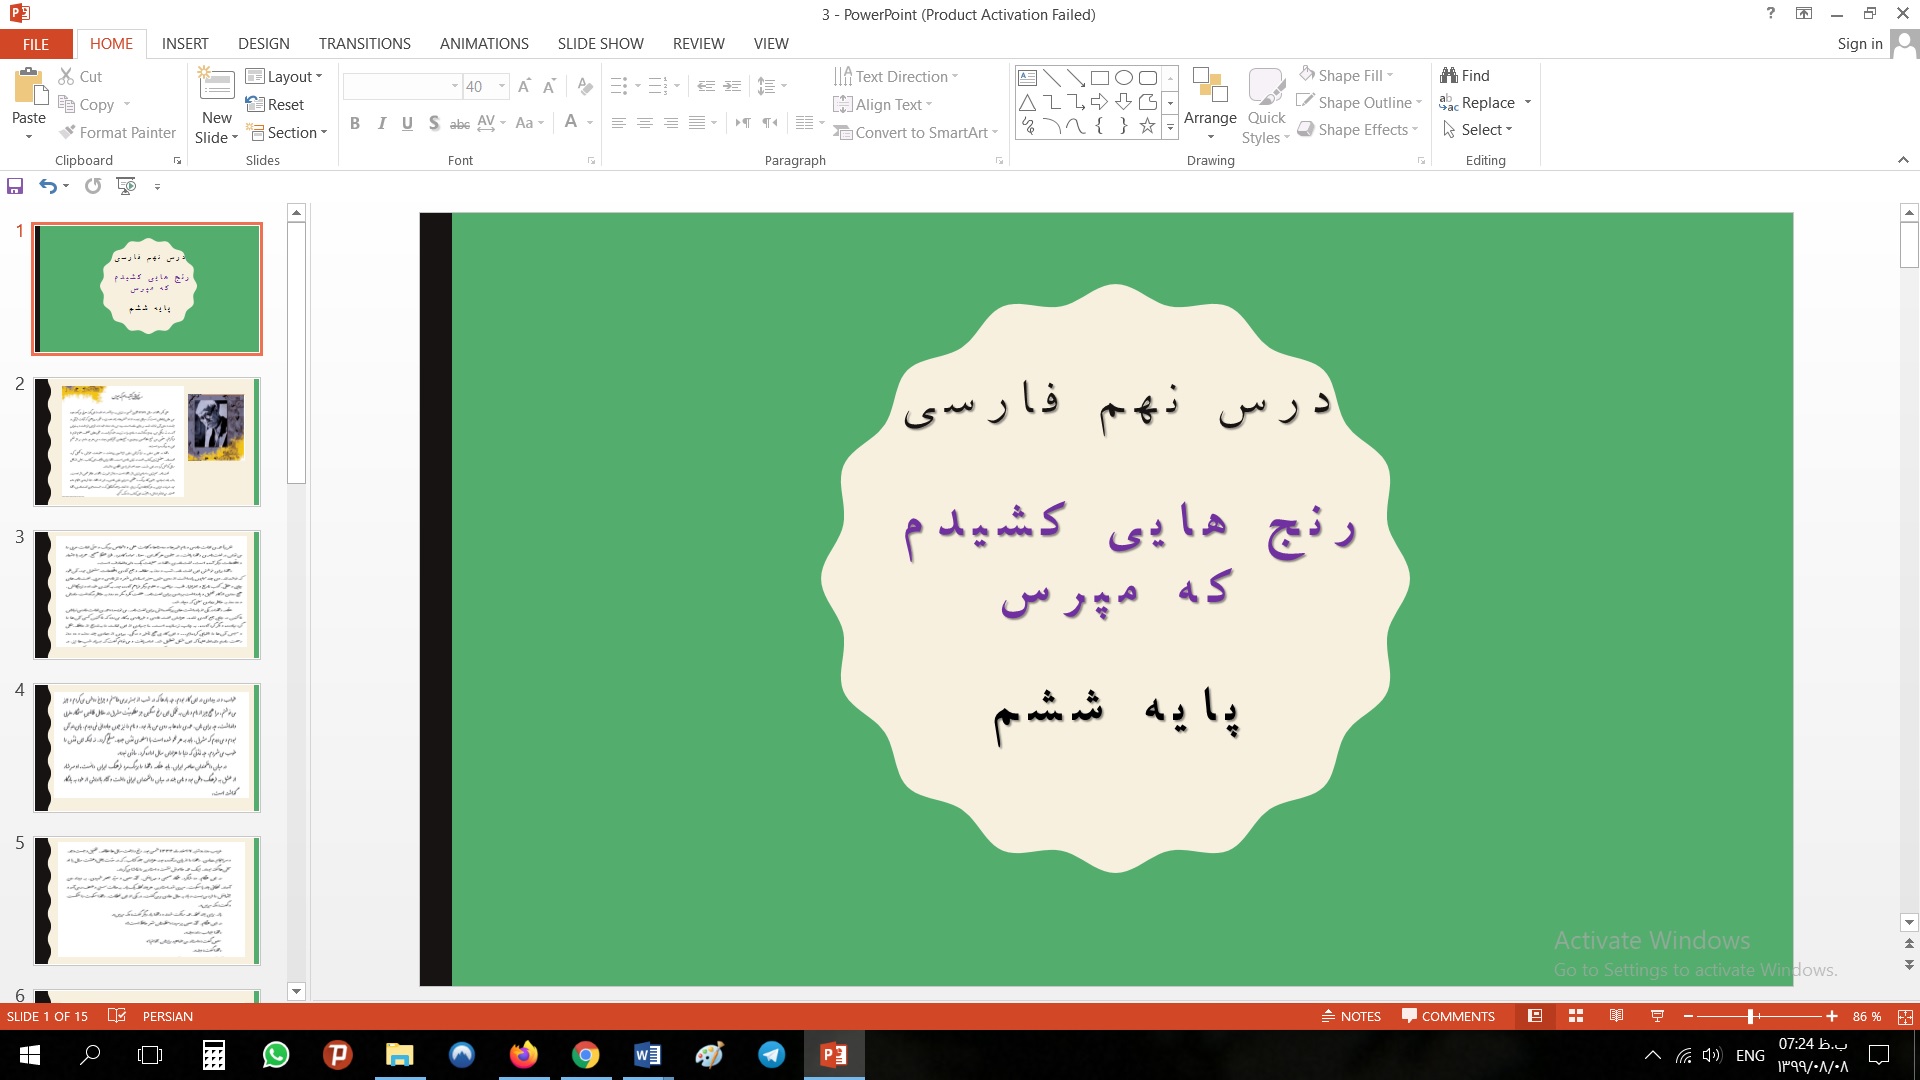1920x1080 pixels.
Task: Open the font size dropdown showing 40
Action: click(502, 86)
